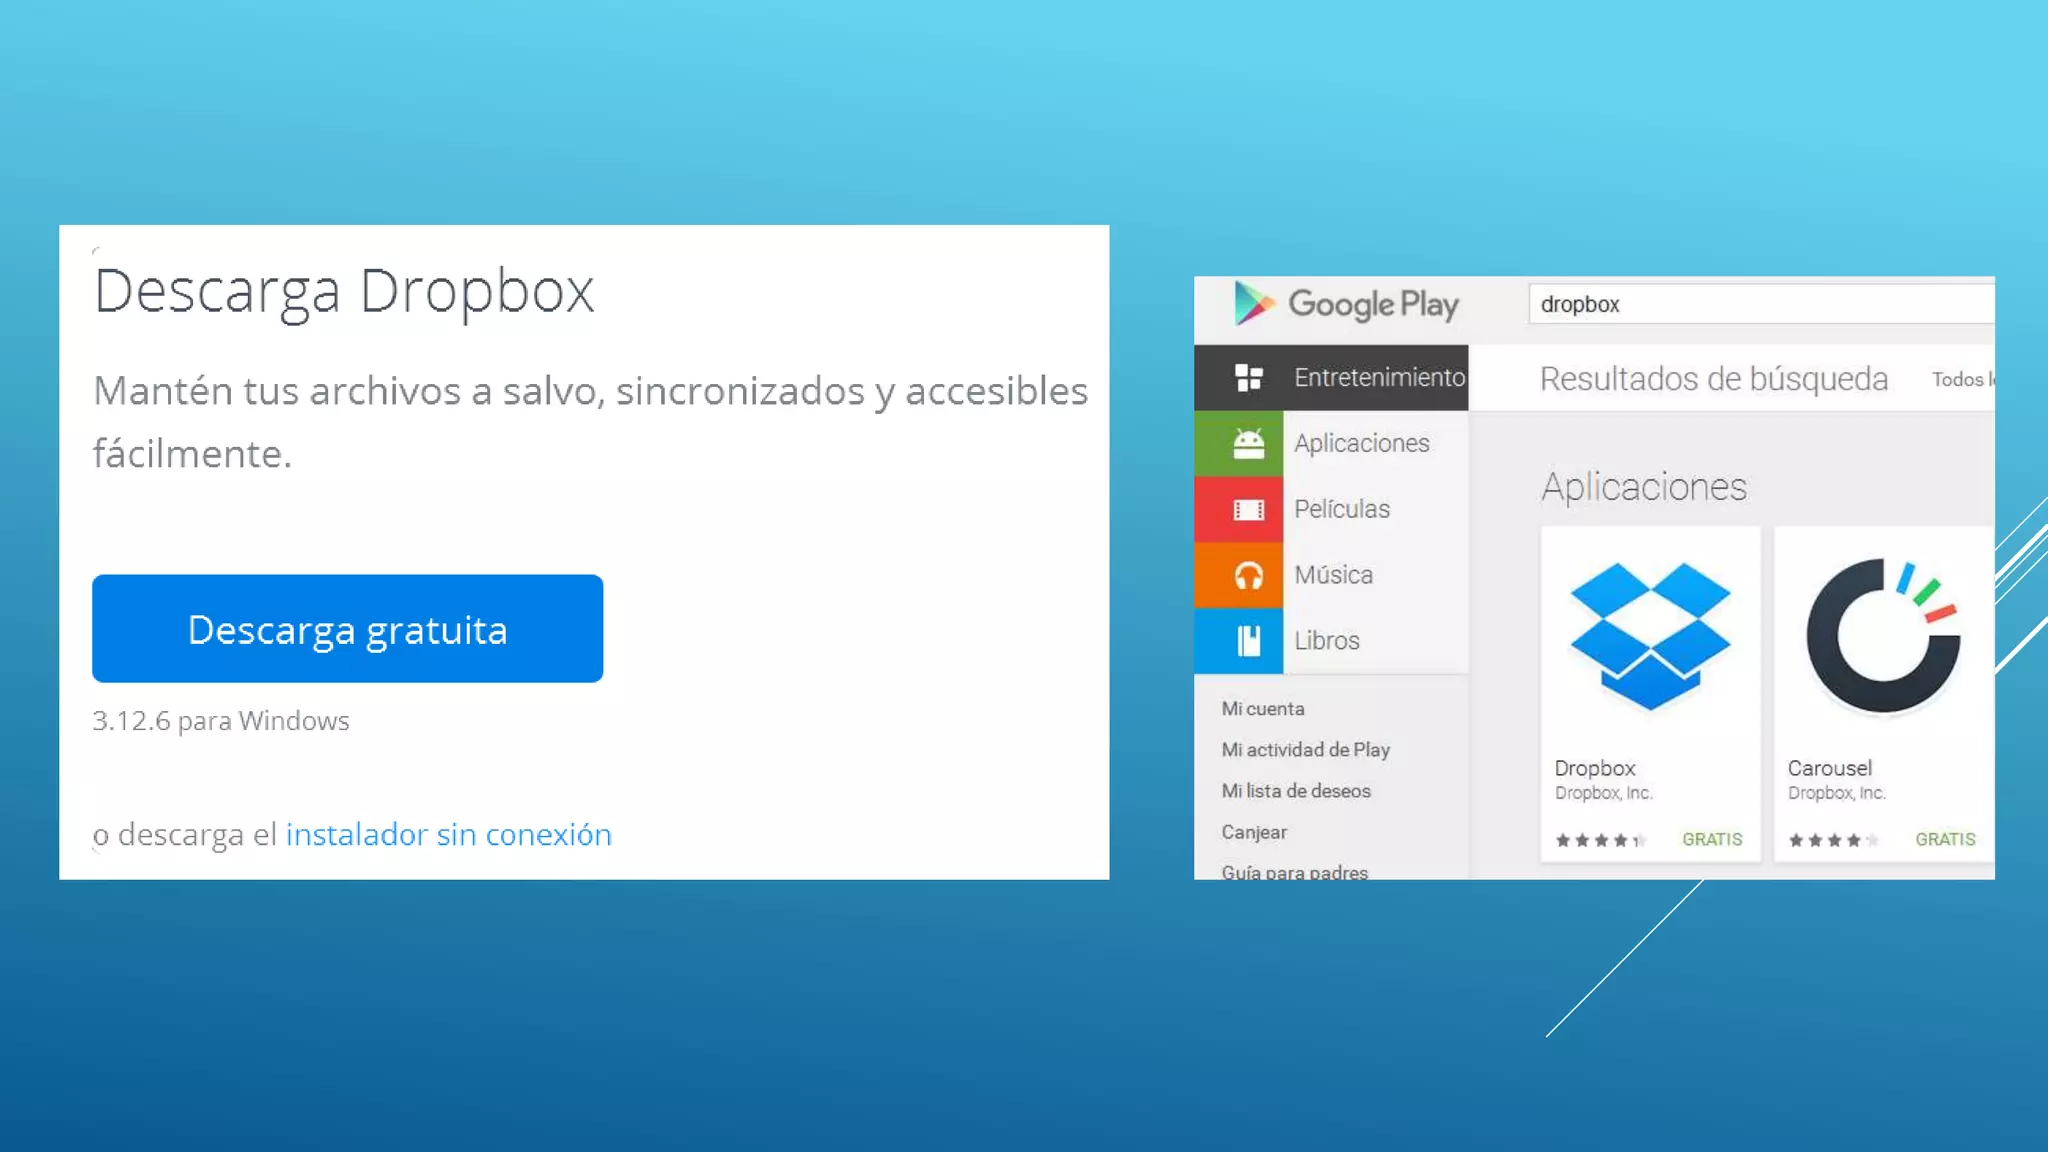Open Guía para padres link

click(x=1294, y=871)
